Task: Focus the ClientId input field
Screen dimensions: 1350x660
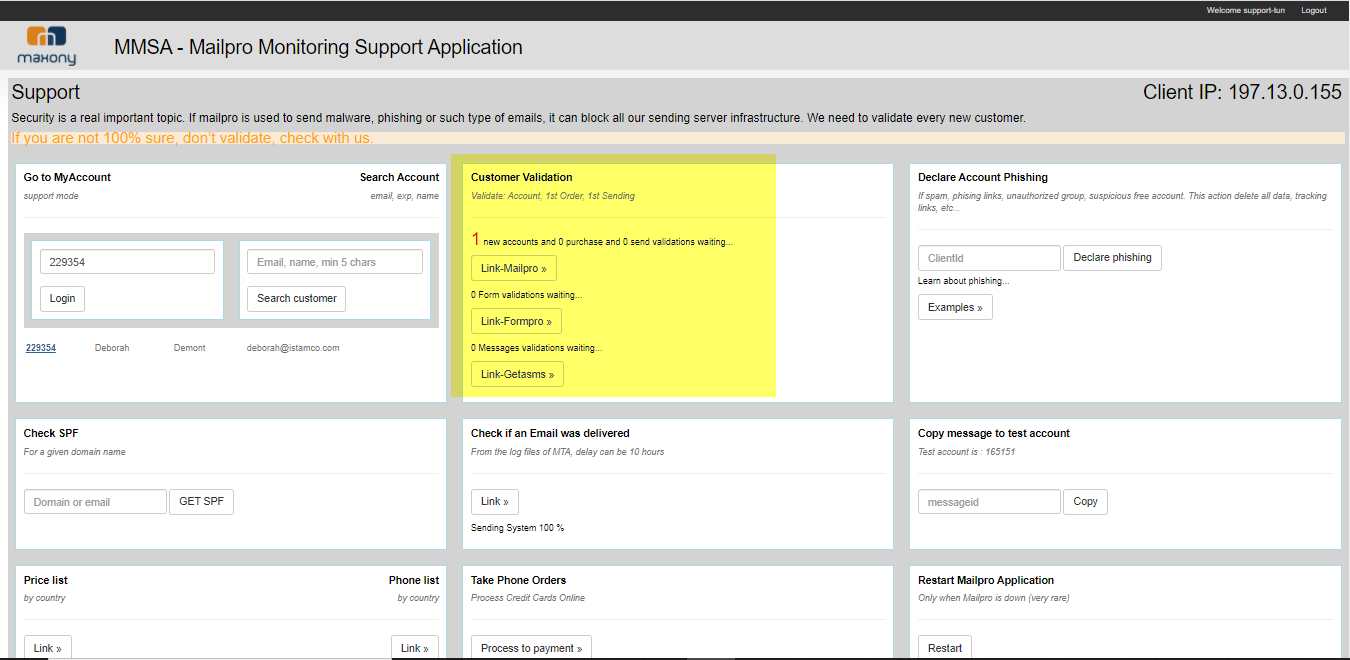Action: coord(989,258)
